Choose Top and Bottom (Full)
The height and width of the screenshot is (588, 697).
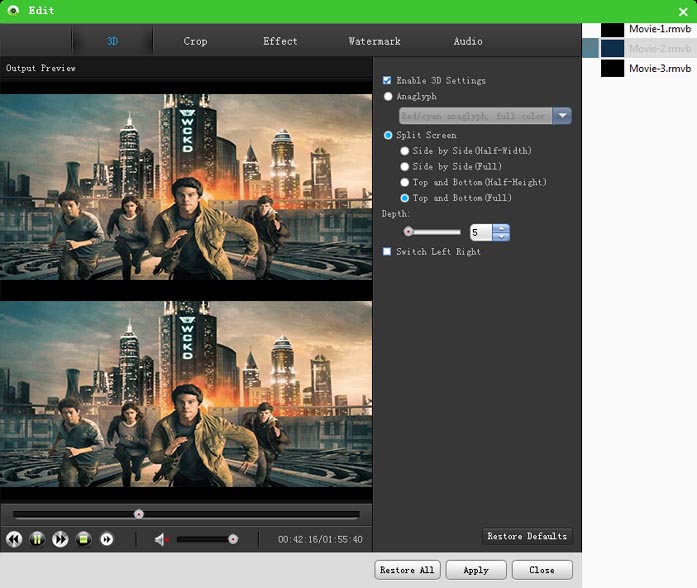coord(404,198)
